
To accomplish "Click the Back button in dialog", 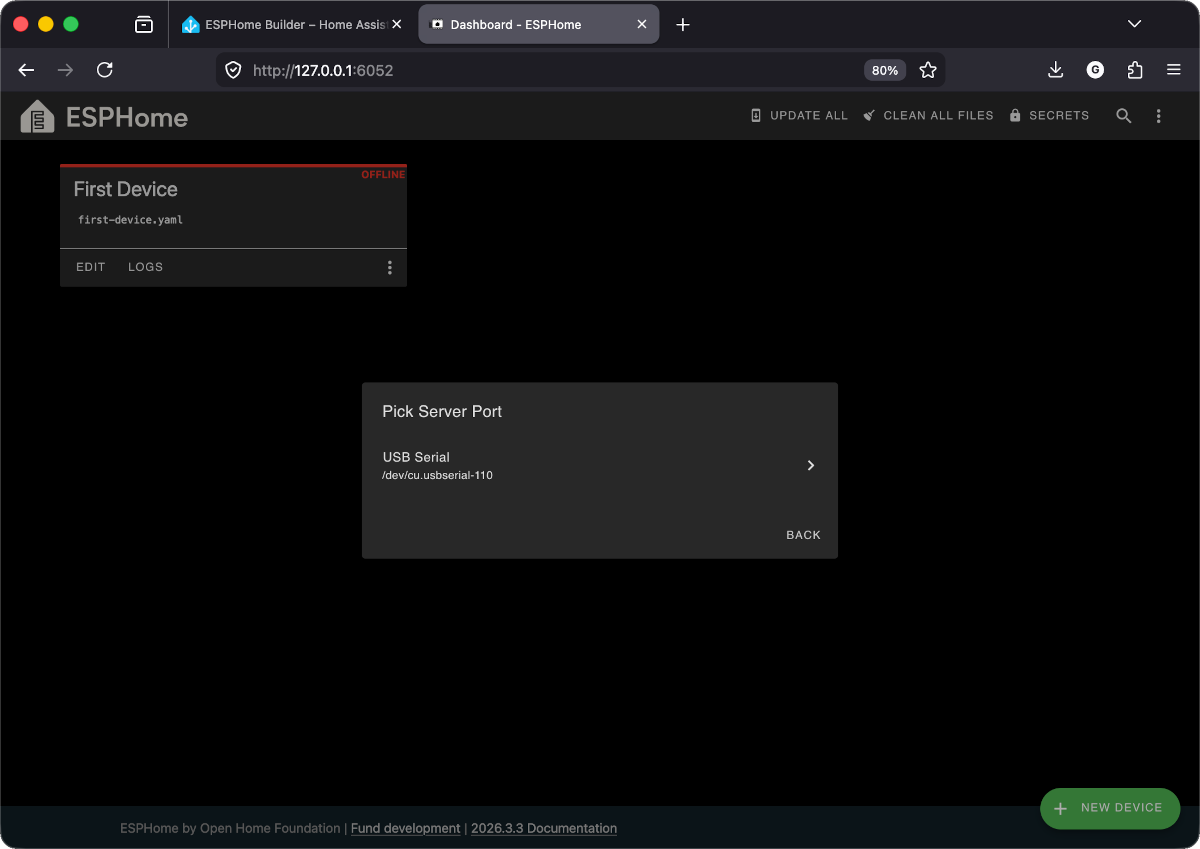I will [x=803, y=535].
